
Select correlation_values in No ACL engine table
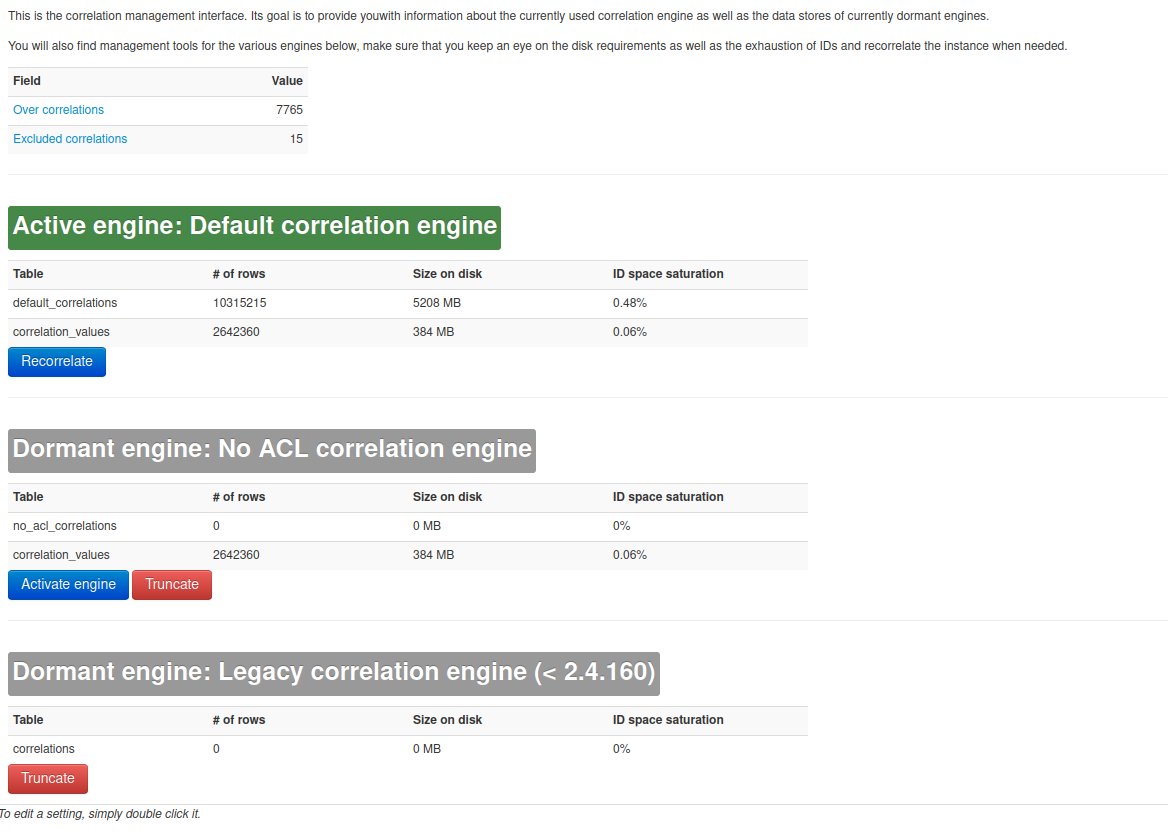coord(61,554)
